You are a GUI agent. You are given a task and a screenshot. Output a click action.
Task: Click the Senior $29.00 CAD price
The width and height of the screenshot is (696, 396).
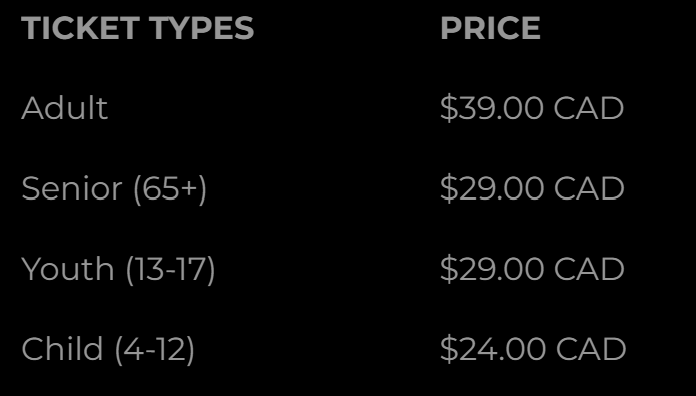click(532, 189)
